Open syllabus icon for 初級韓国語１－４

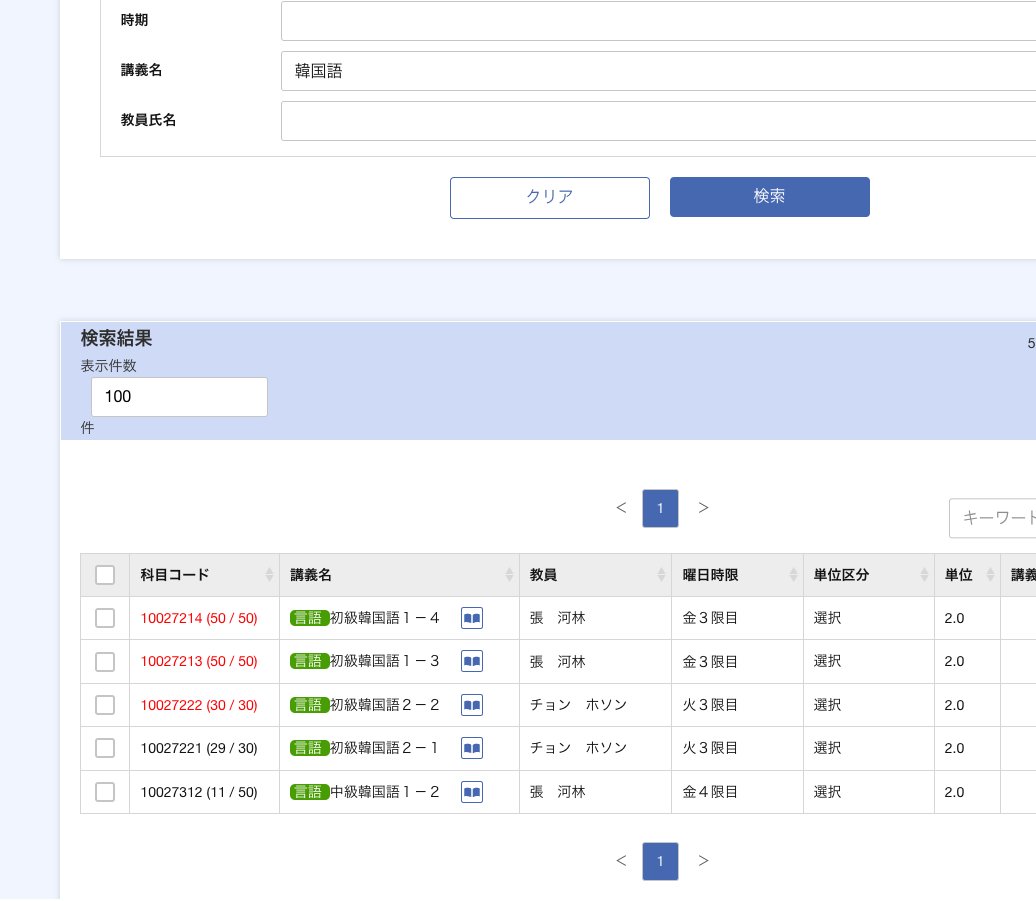pos(471,618)
